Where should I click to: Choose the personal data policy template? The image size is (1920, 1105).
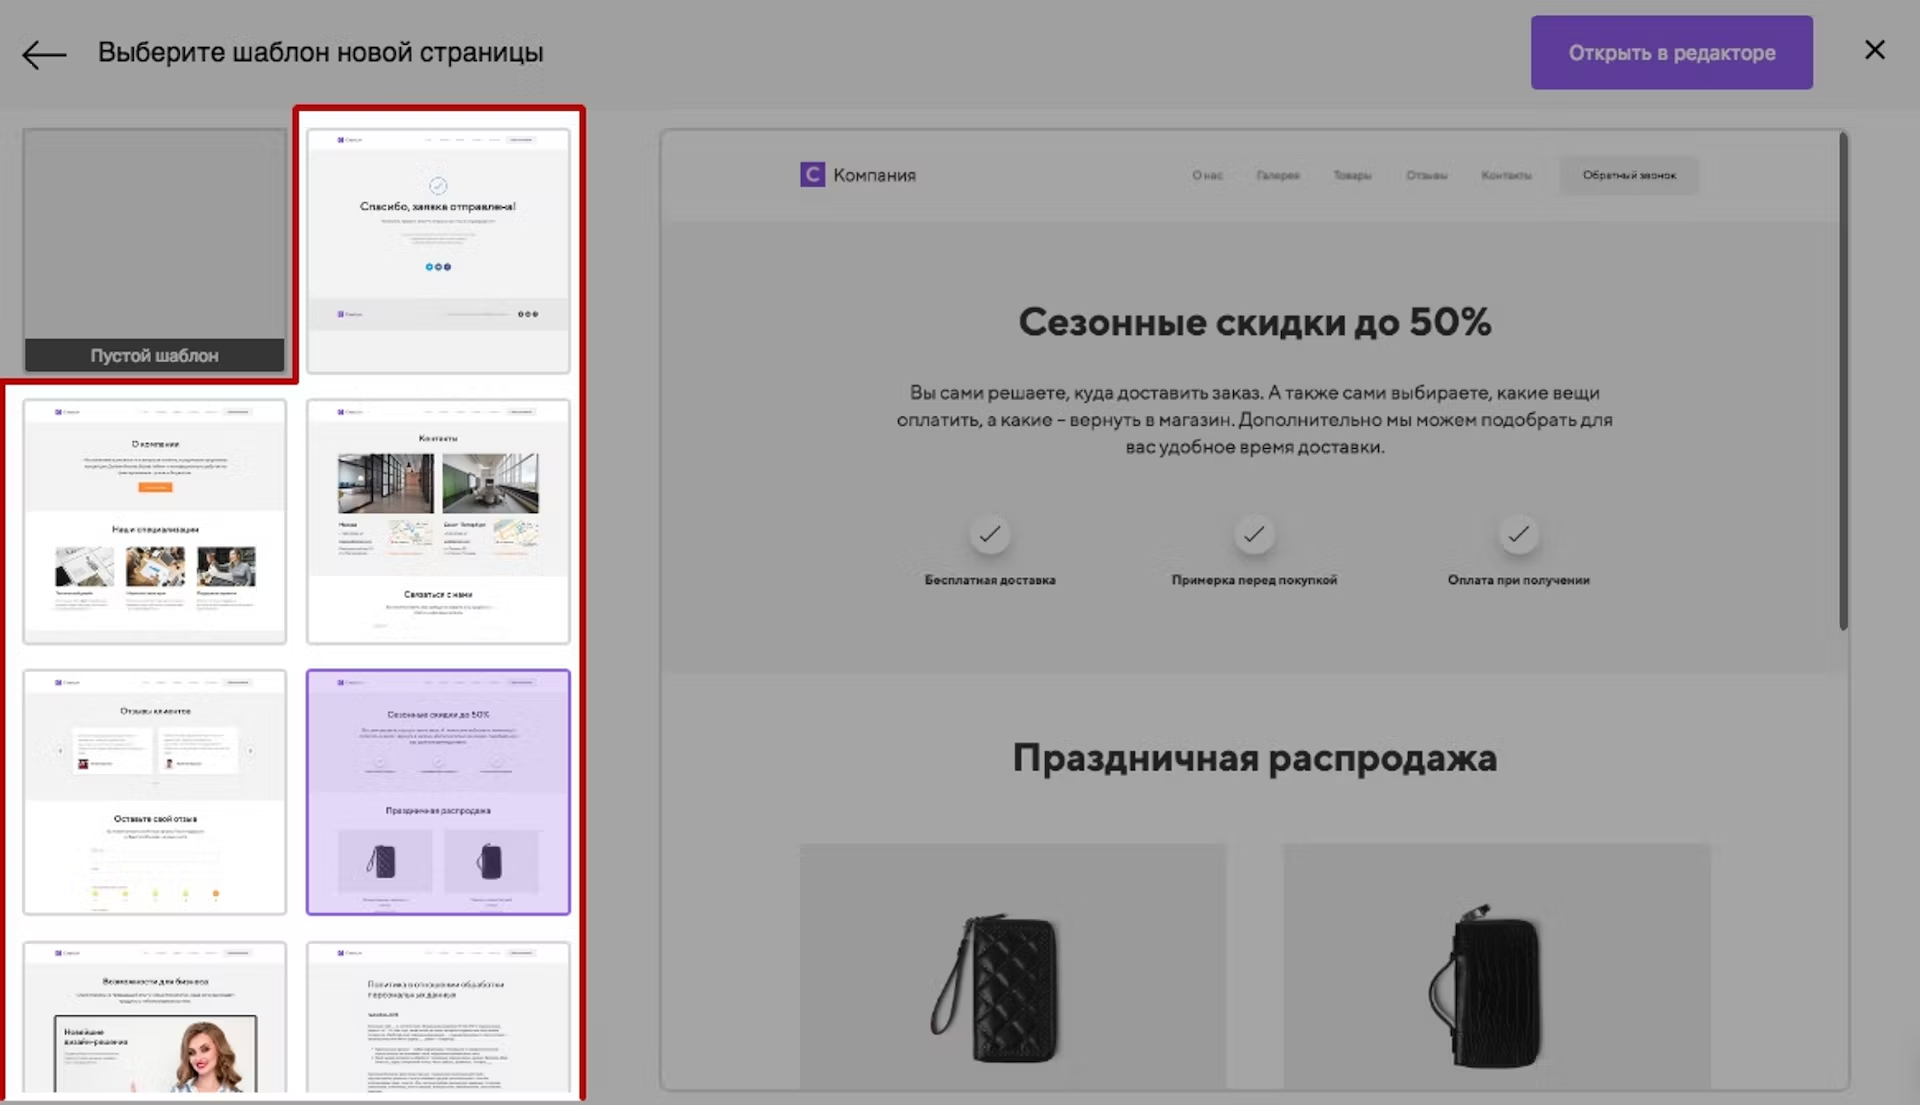click(438, 1017)
